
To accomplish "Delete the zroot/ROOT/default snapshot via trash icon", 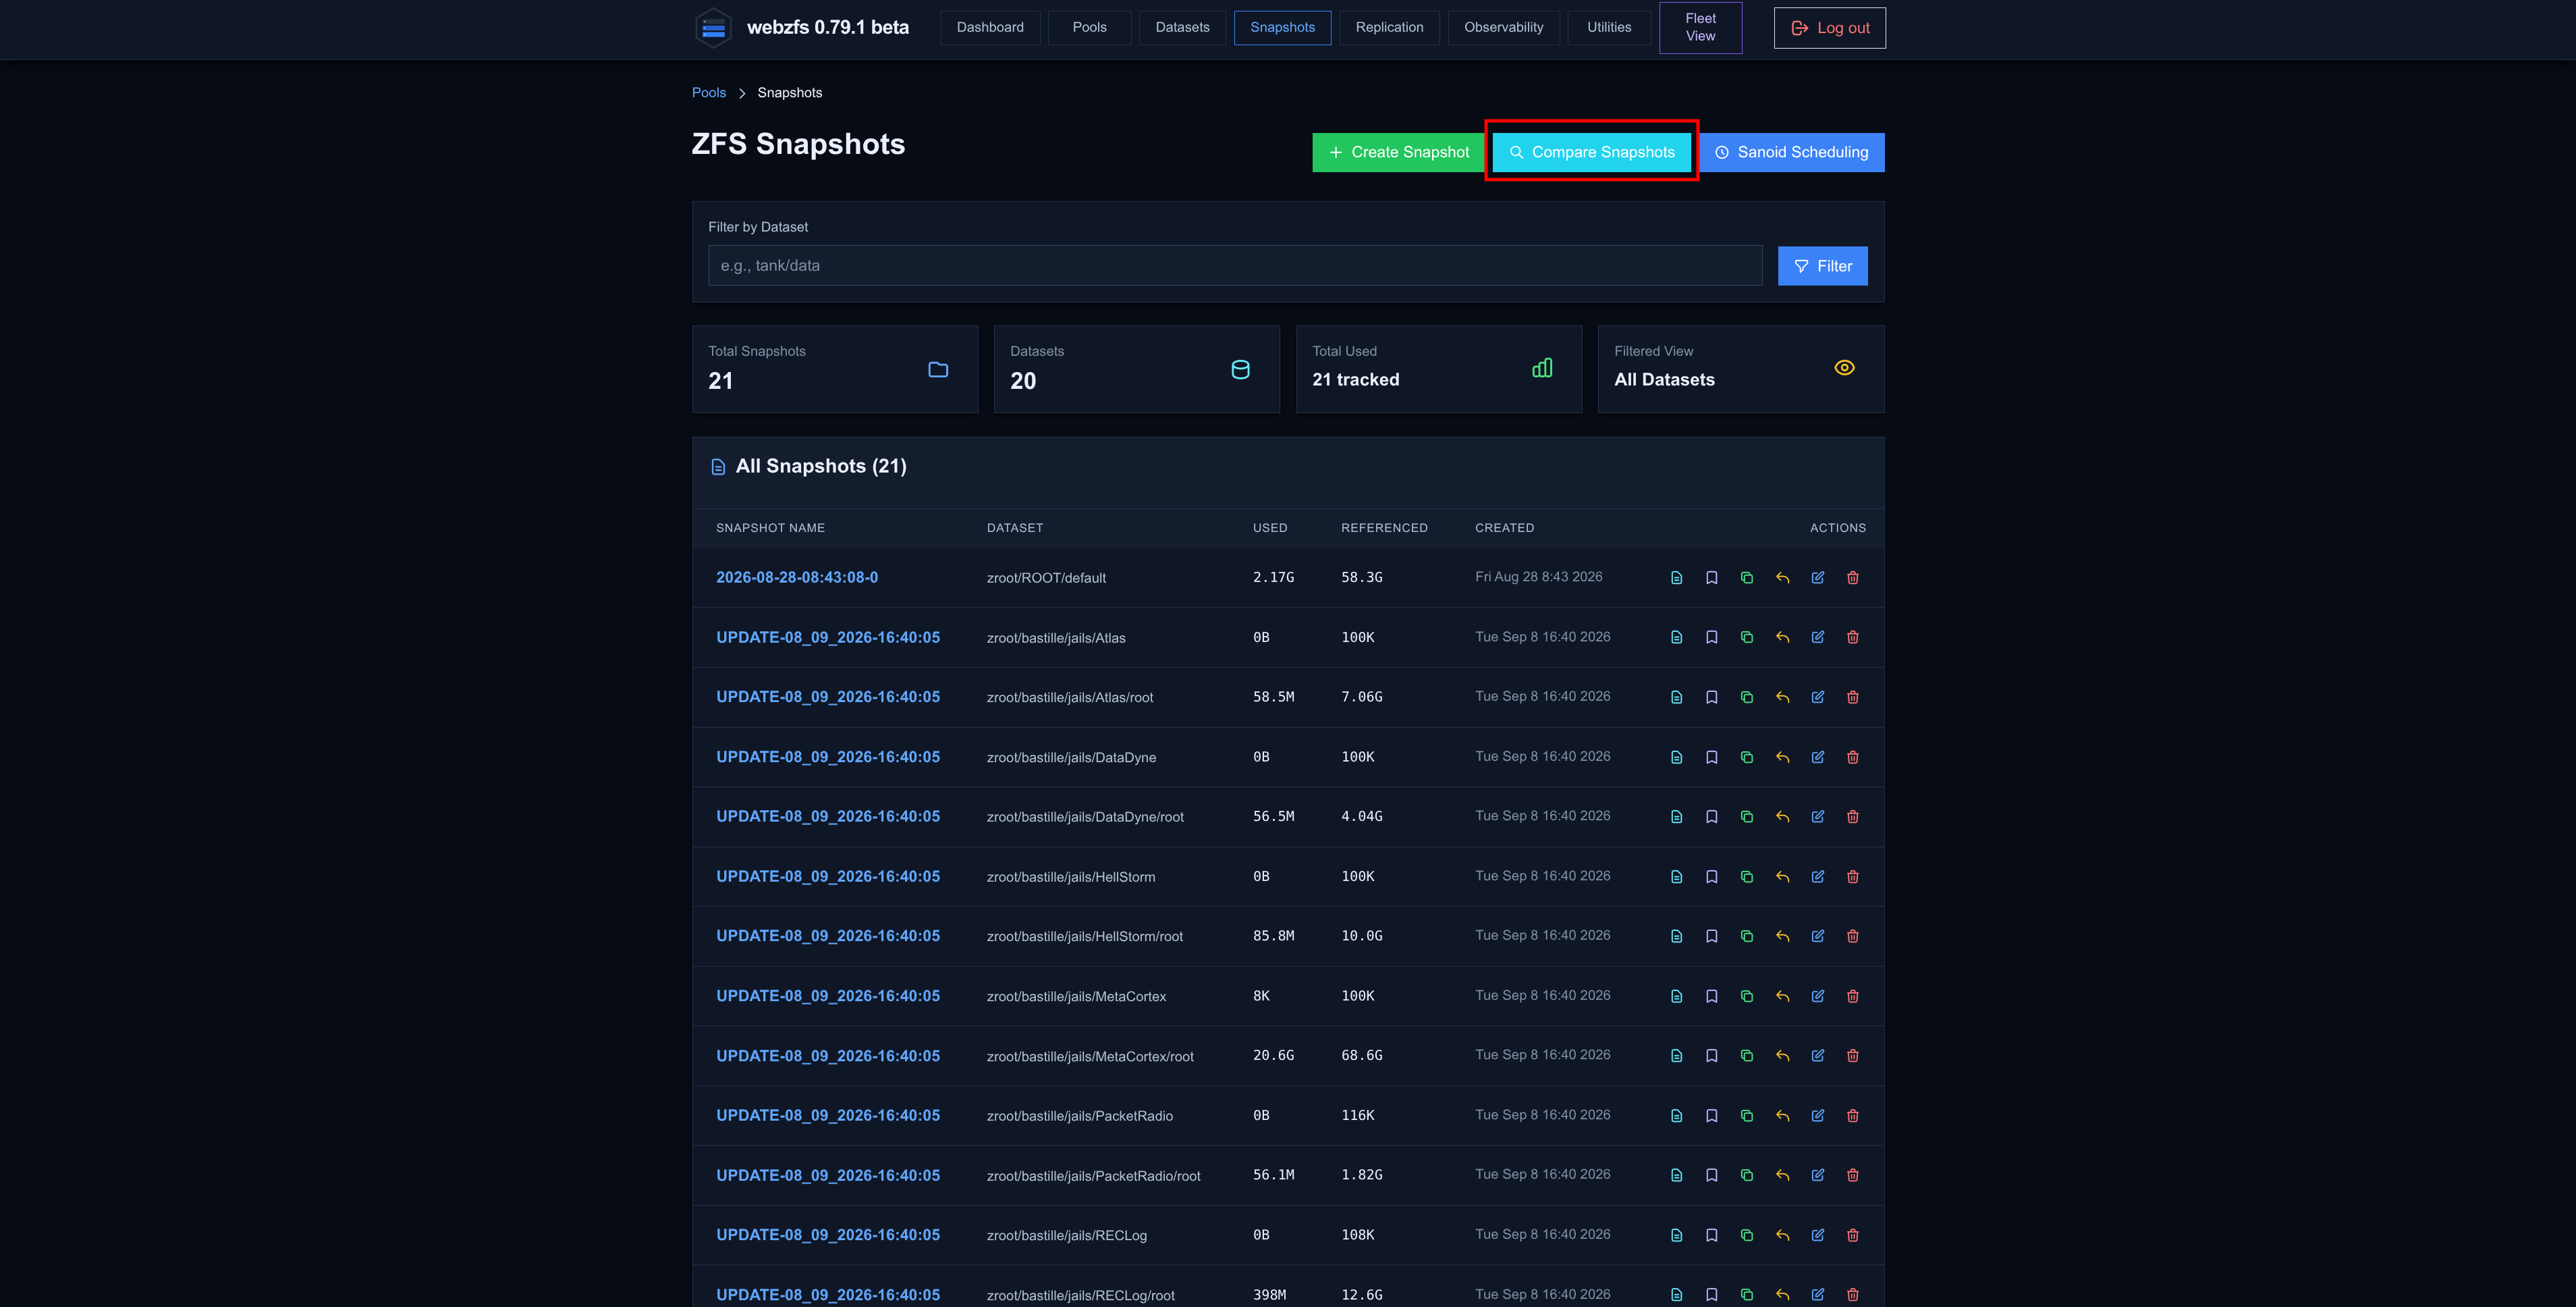I will pyautogui.click(x=1853, y=578).
